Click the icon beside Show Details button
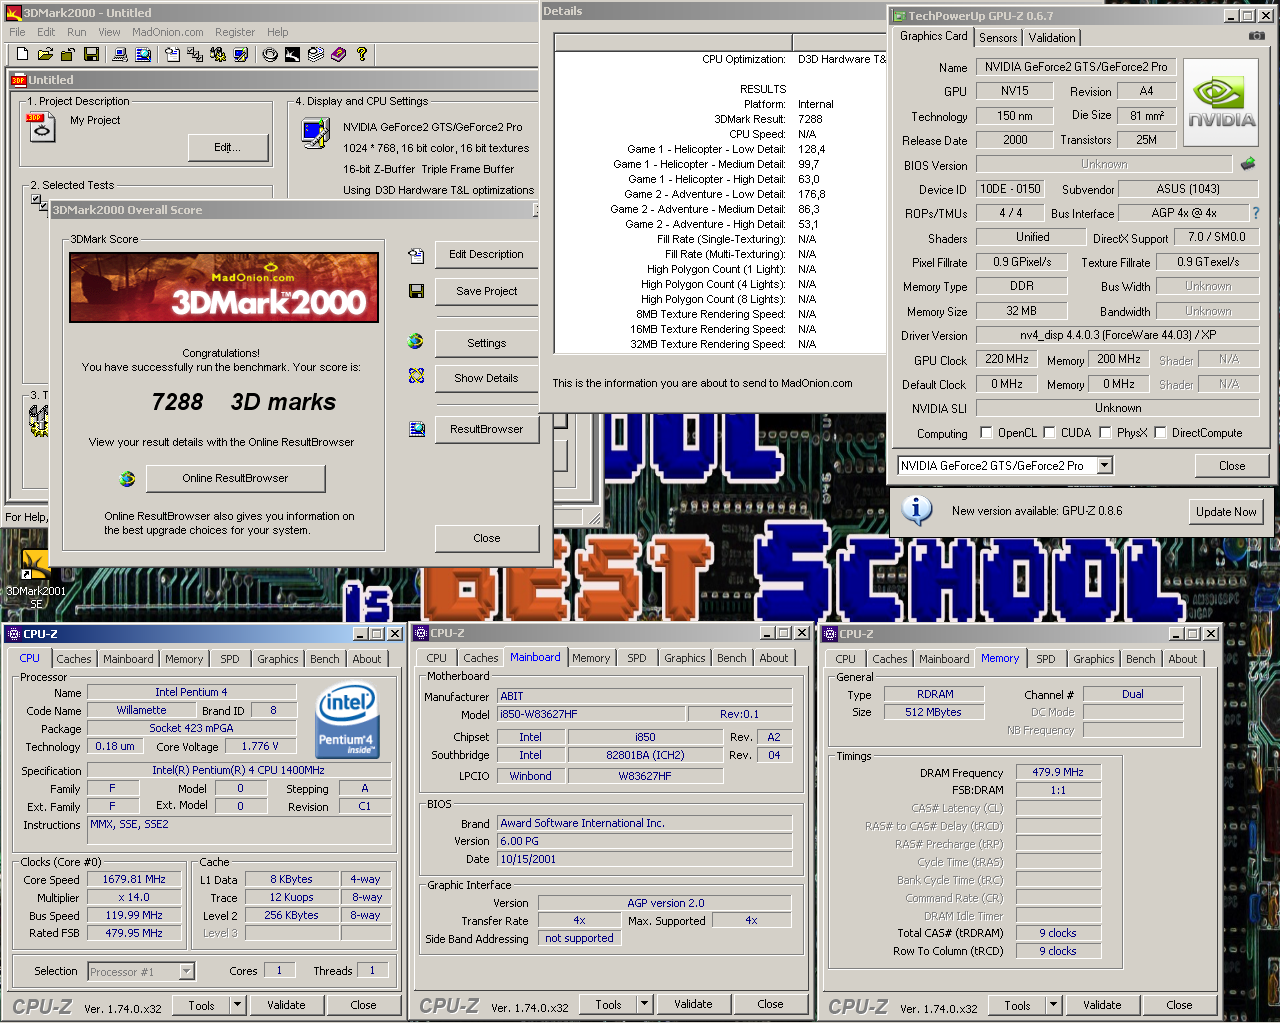 coord(416,376)
